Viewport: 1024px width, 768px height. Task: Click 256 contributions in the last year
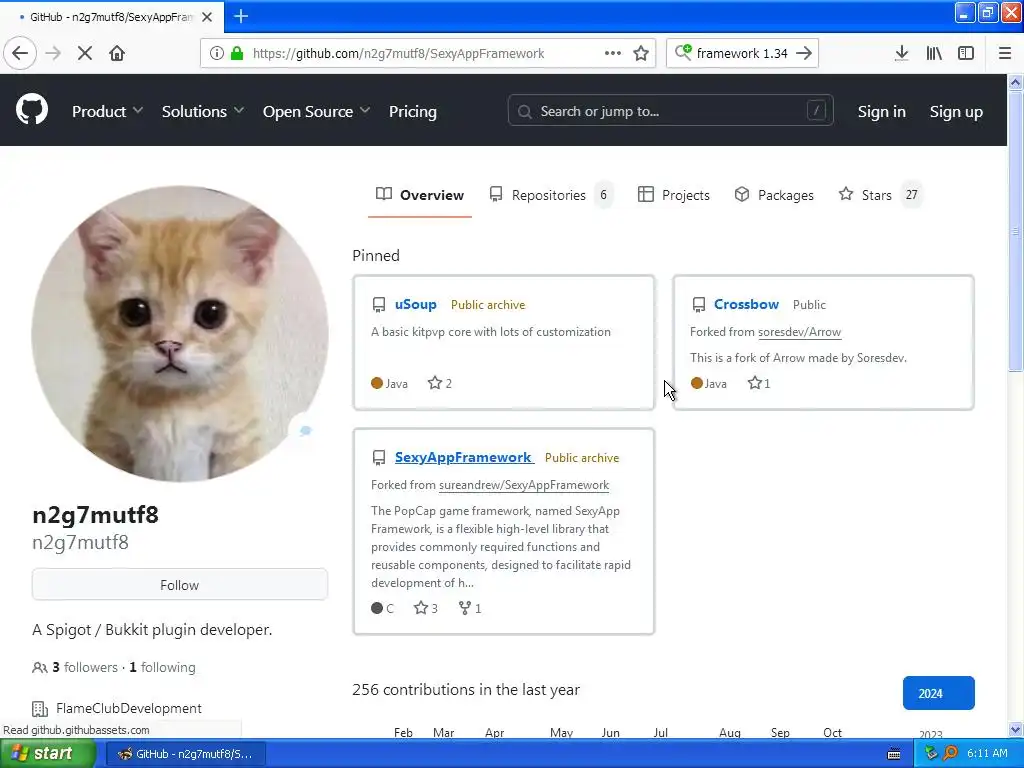pos(466,690)
